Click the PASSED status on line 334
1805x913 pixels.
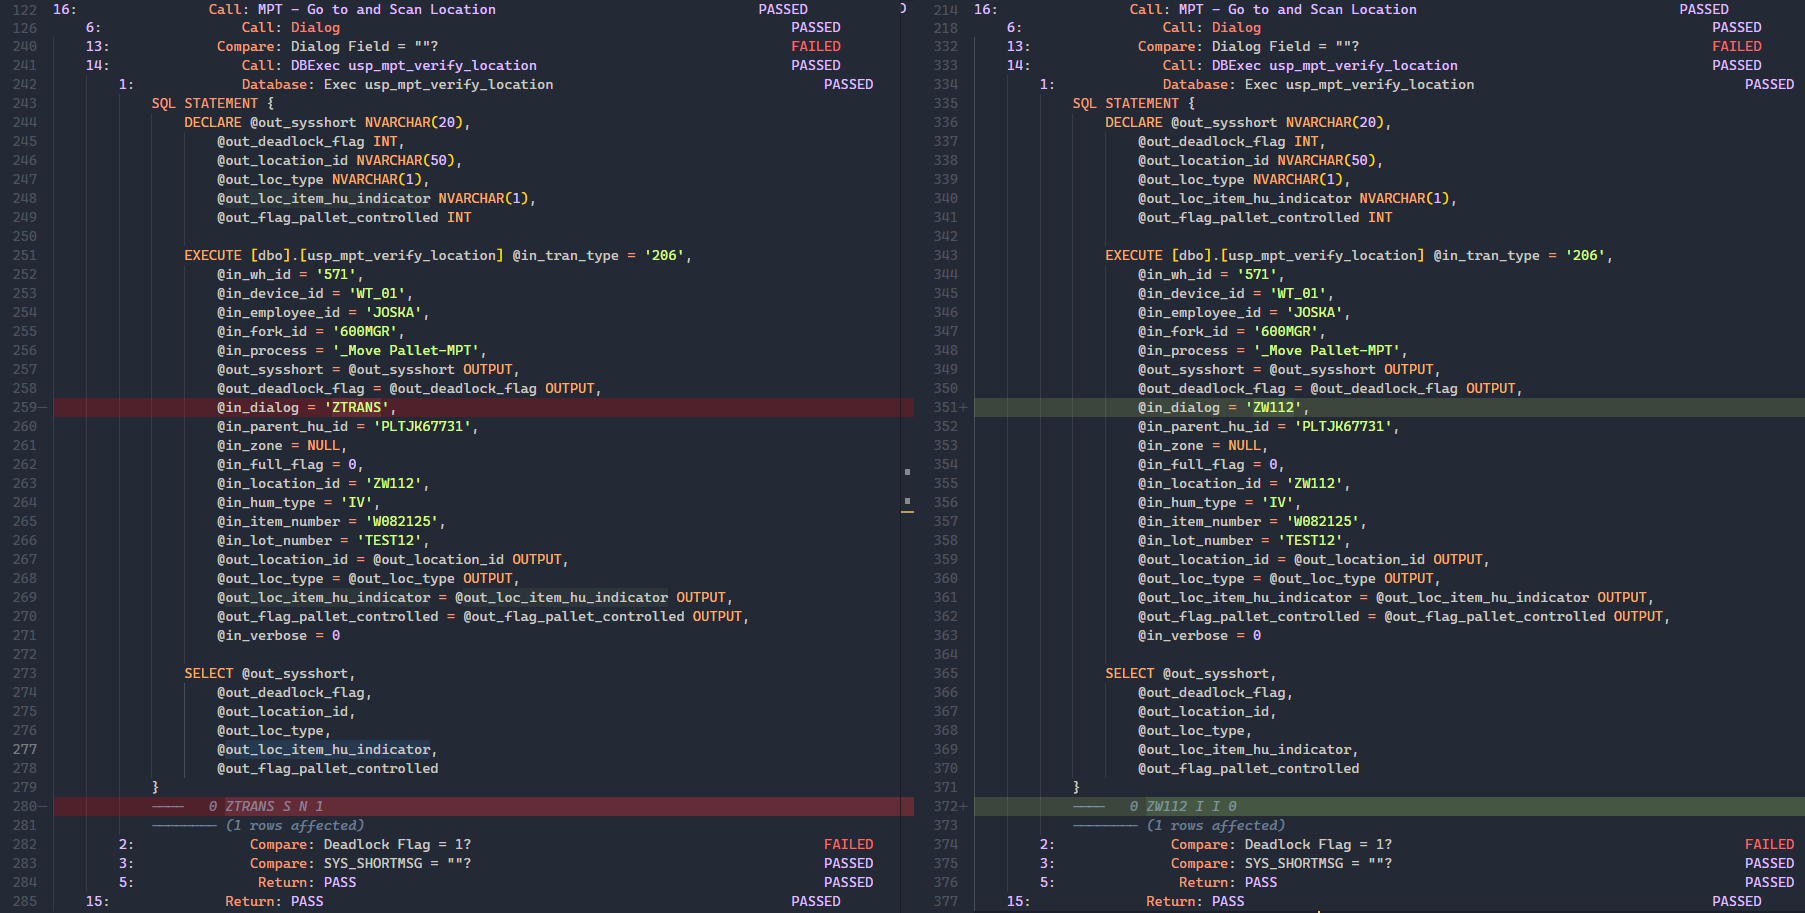1770,84
